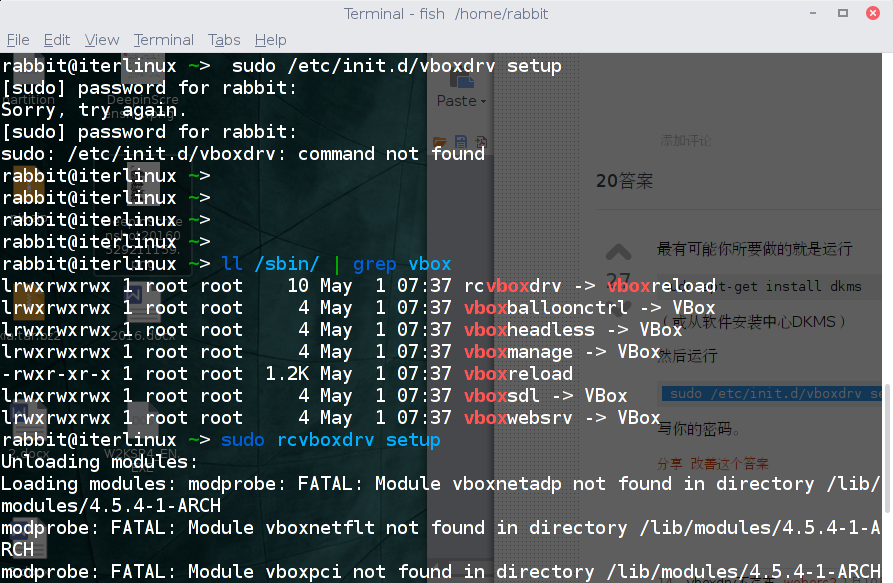Upvote the answer with the up arrow
Viewport: 893px width, 583px height.
click(618, 252)
